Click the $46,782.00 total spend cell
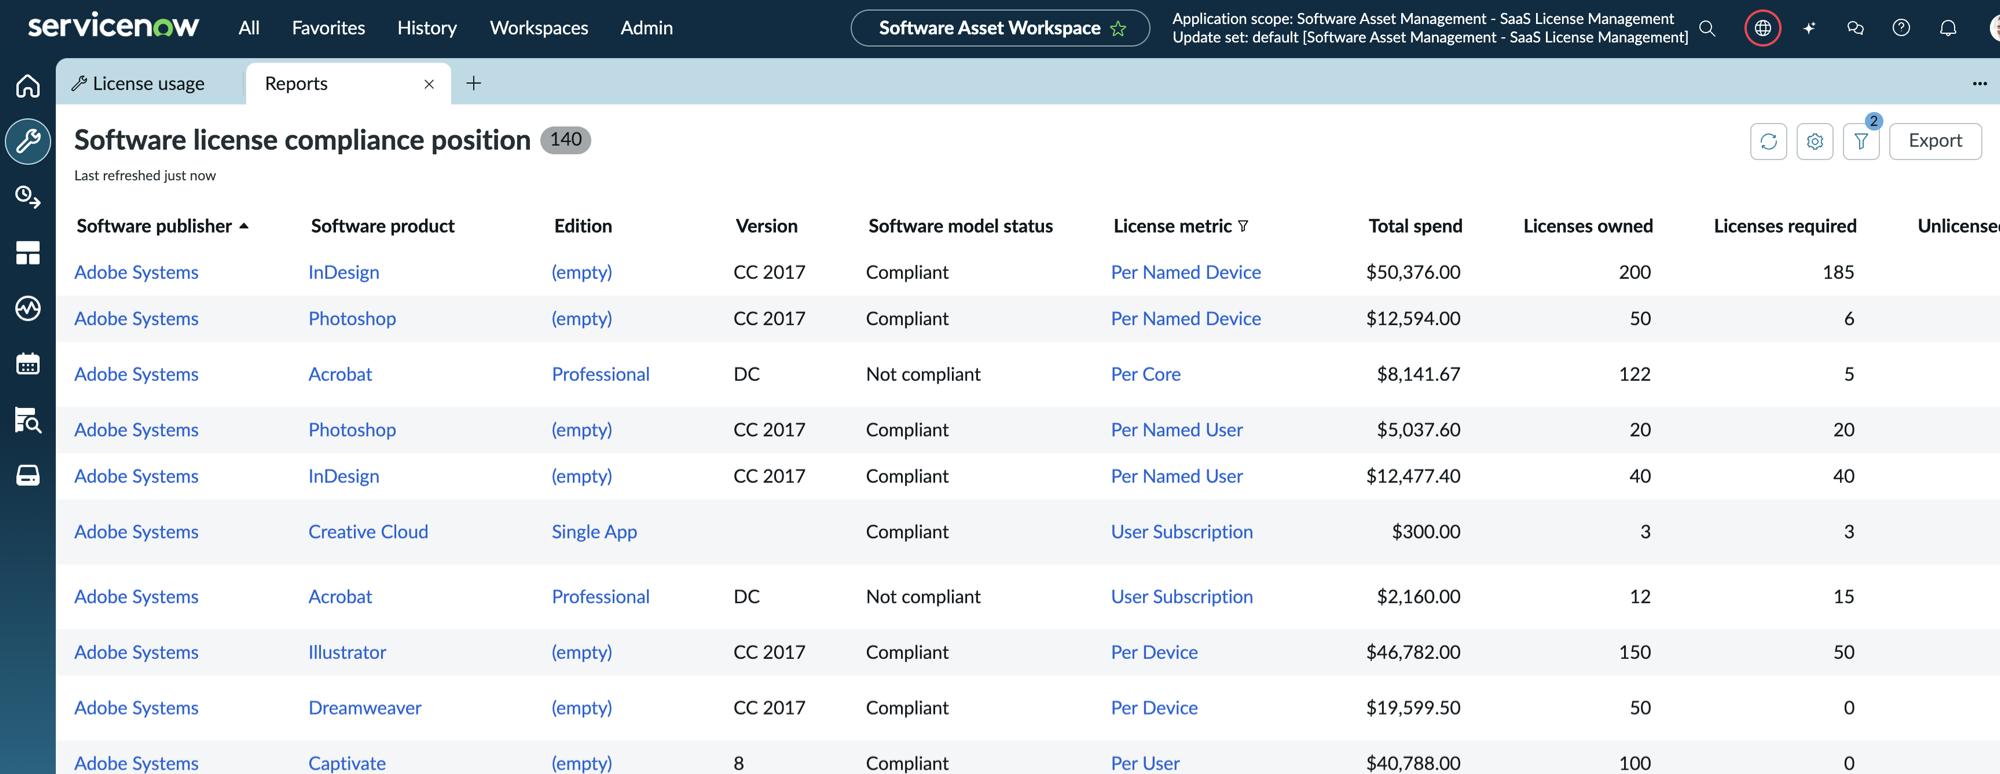The width and height of the screenshot is (2000, 774). pos(1413,652)
